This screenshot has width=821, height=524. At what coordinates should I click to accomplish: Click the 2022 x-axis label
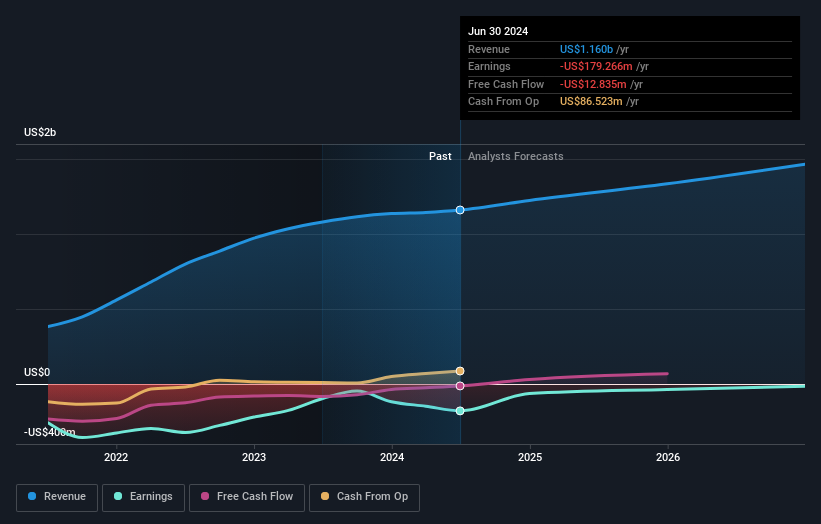(x=116, y=457)
